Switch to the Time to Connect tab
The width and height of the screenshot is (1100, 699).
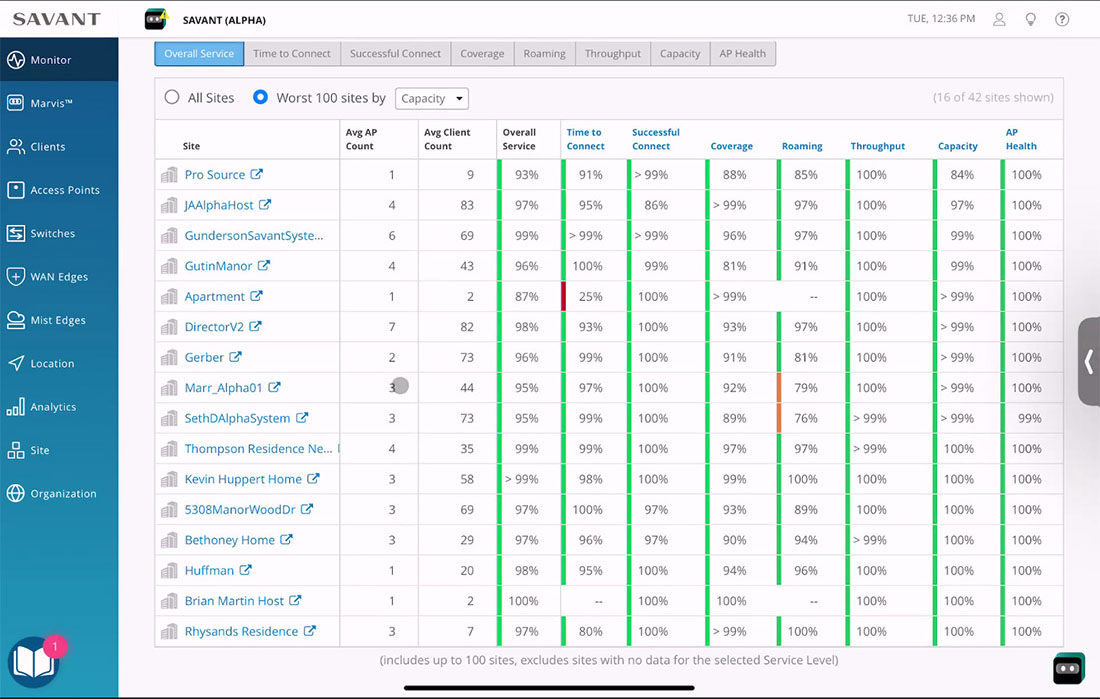(292, 53)
